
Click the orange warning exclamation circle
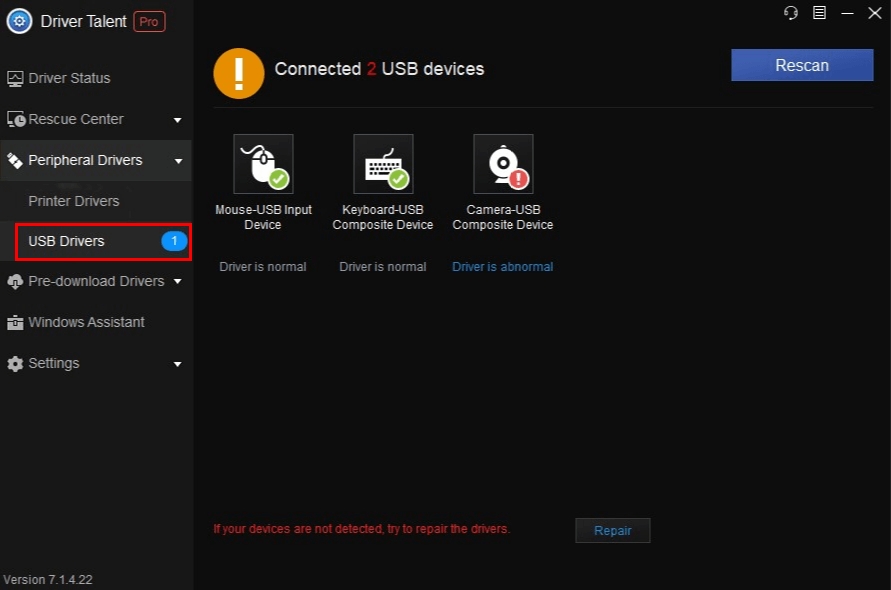coord(238,73)
